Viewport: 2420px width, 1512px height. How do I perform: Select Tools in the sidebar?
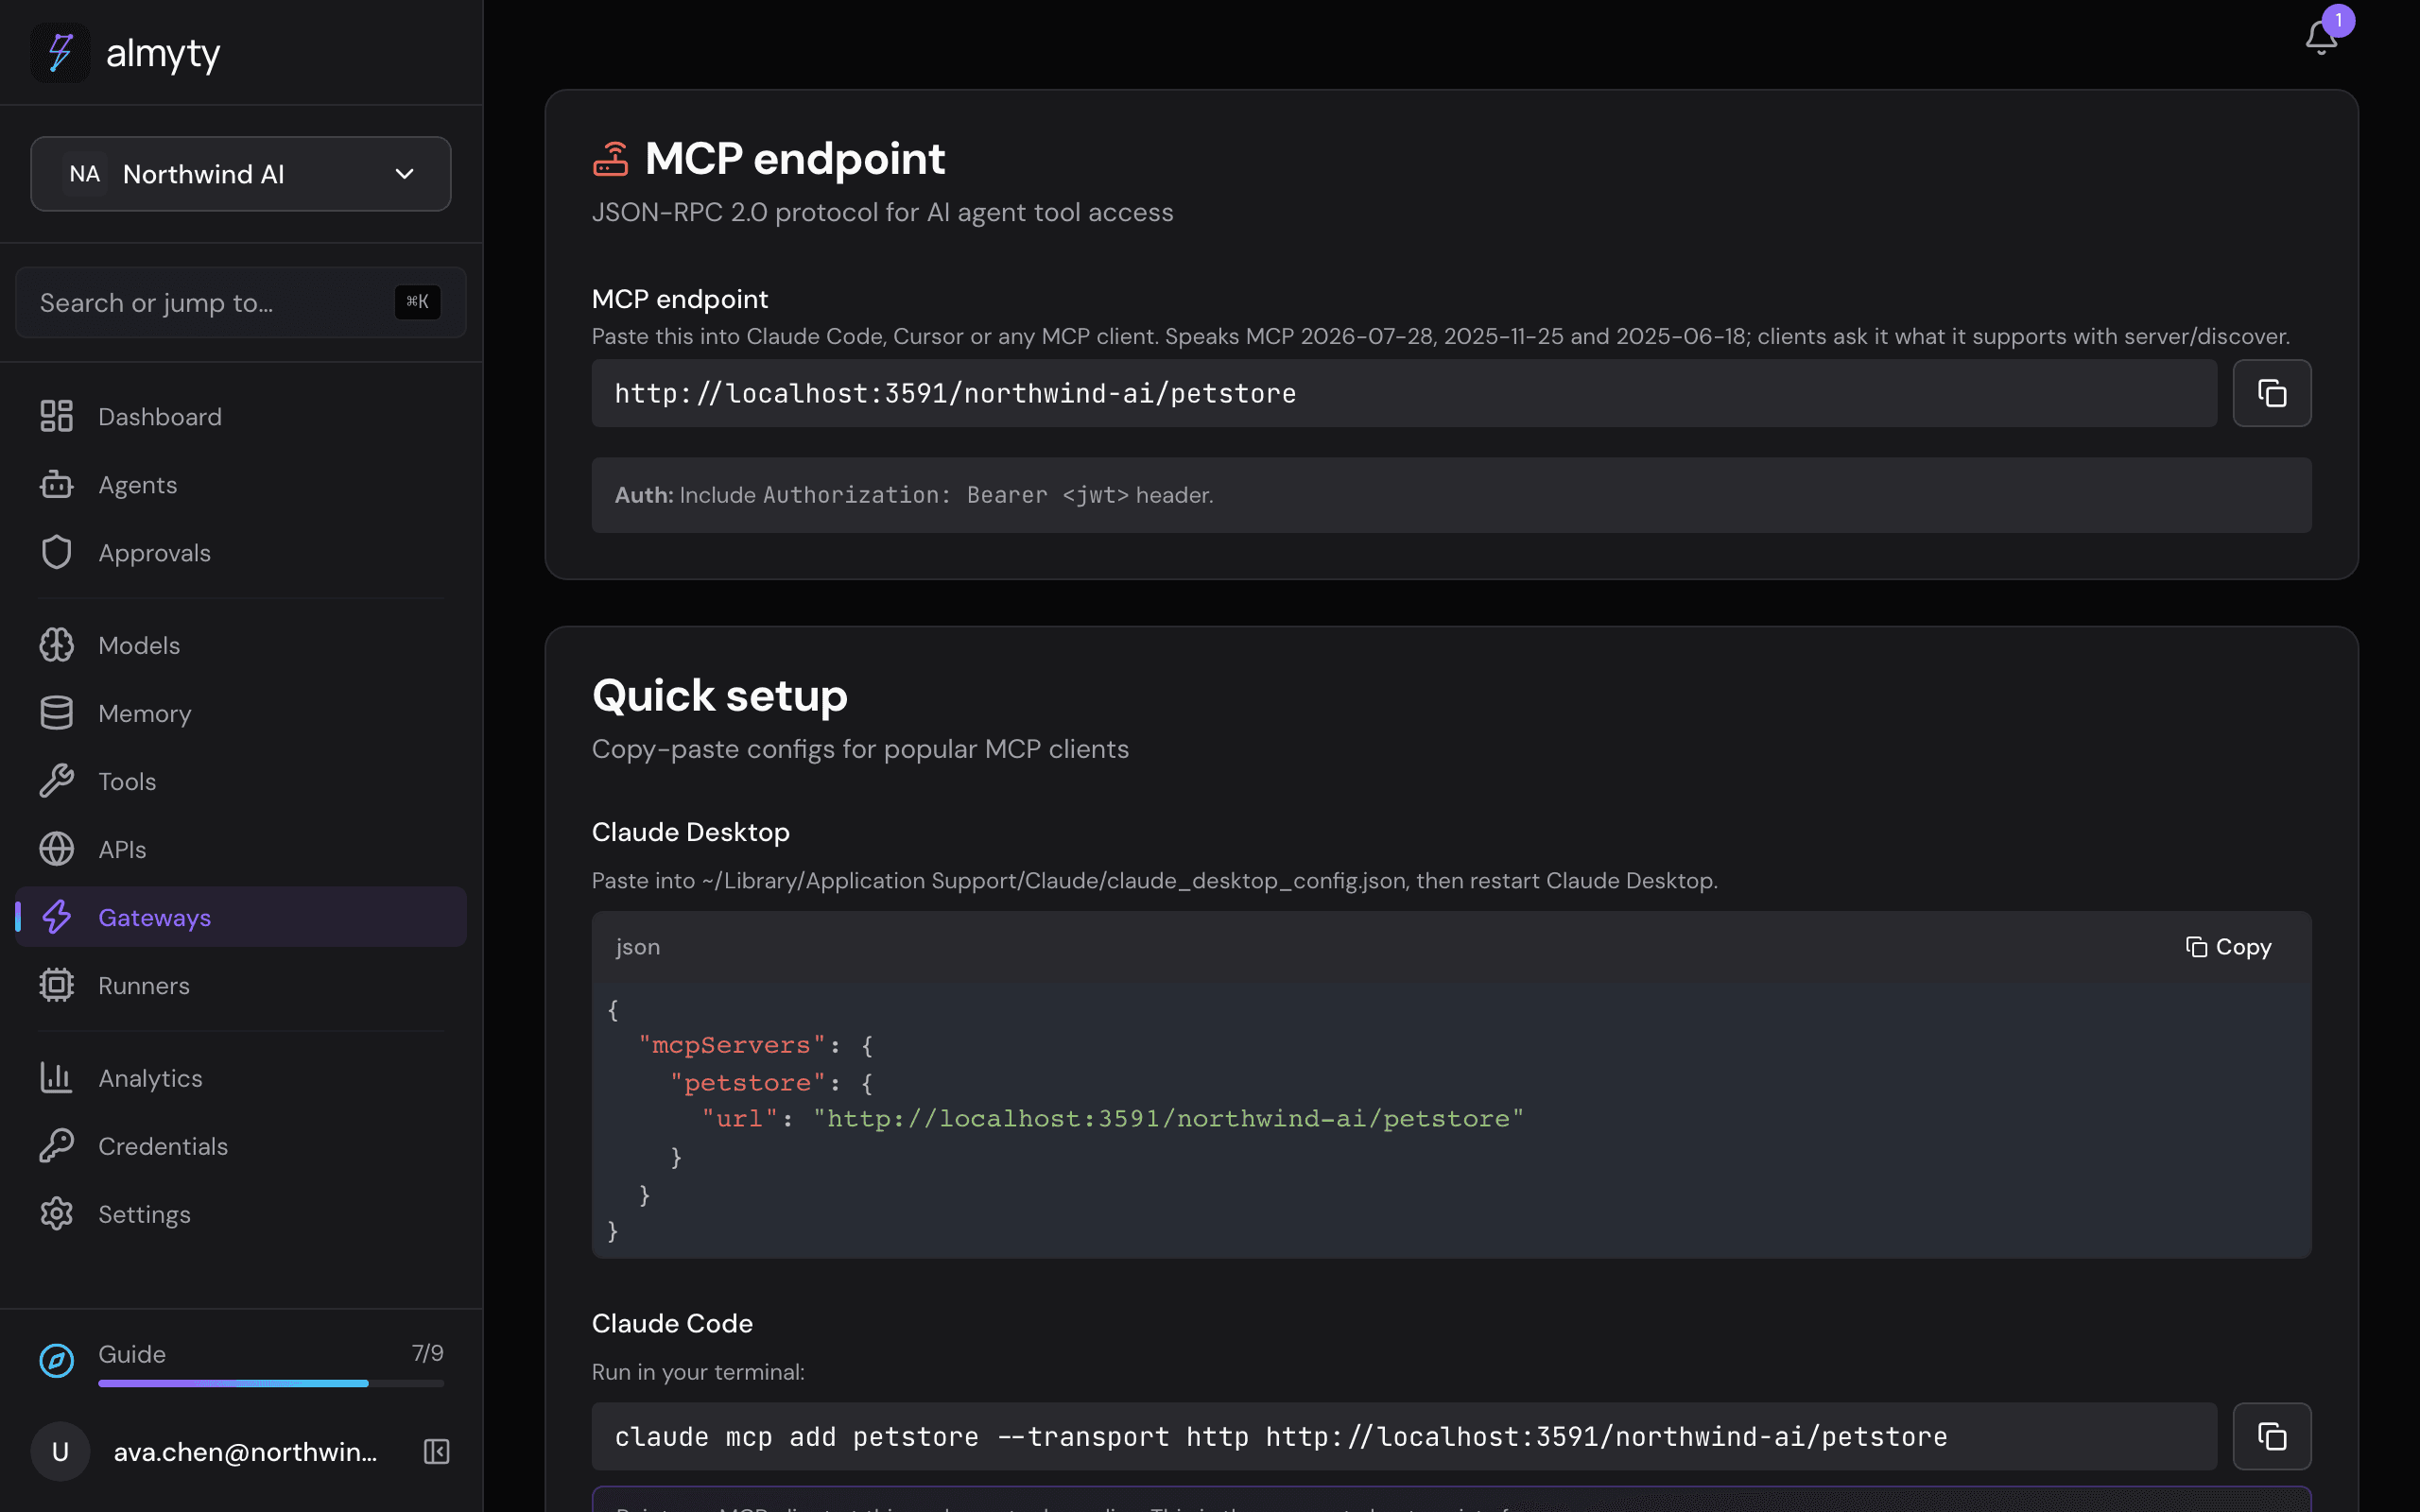pyautogui.click(x=240, y=781)
